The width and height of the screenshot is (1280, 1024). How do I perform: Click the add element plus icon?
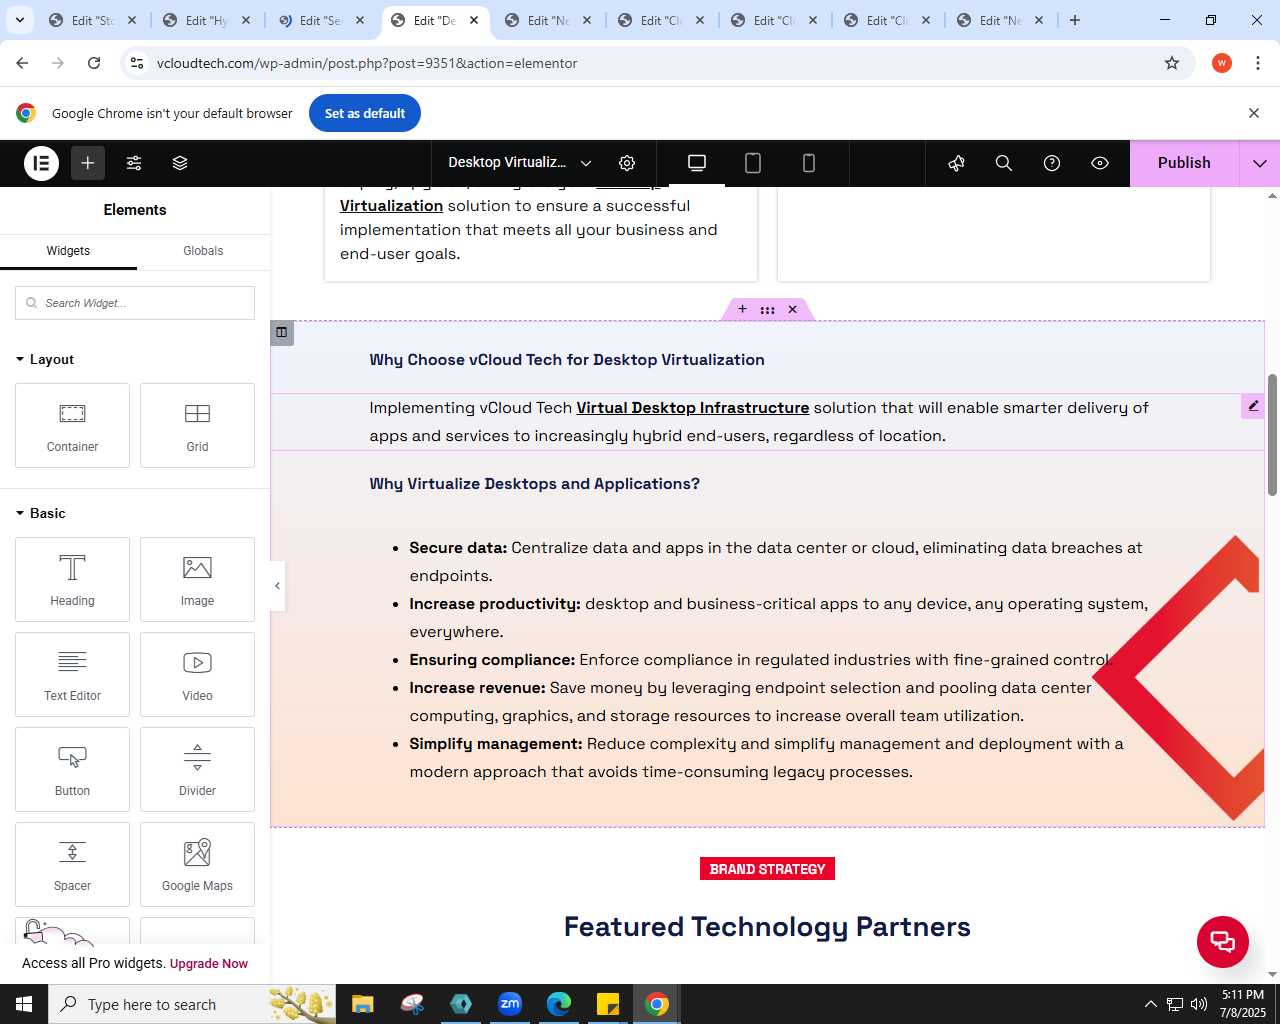click(88, 163)
